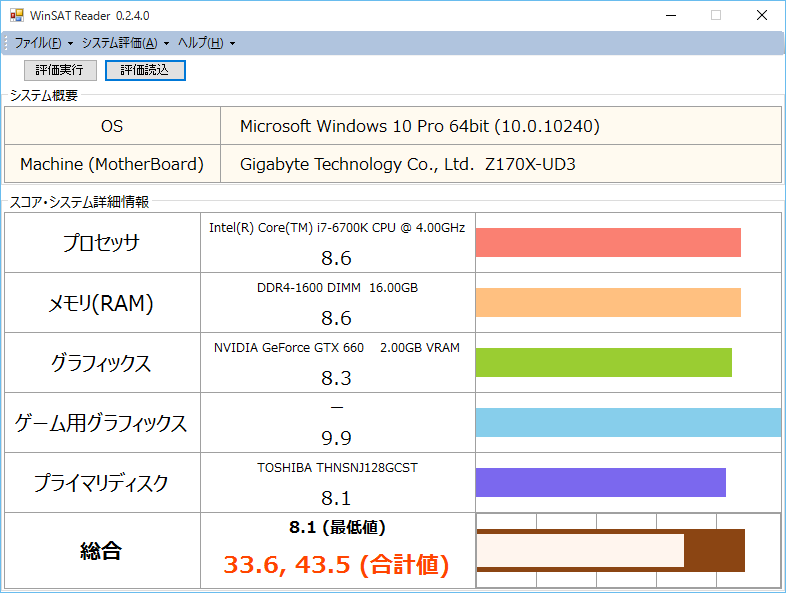This screenshot has width=786, height=593.
Task: Click the グラフィックス row label
Action: coord(101,363)
